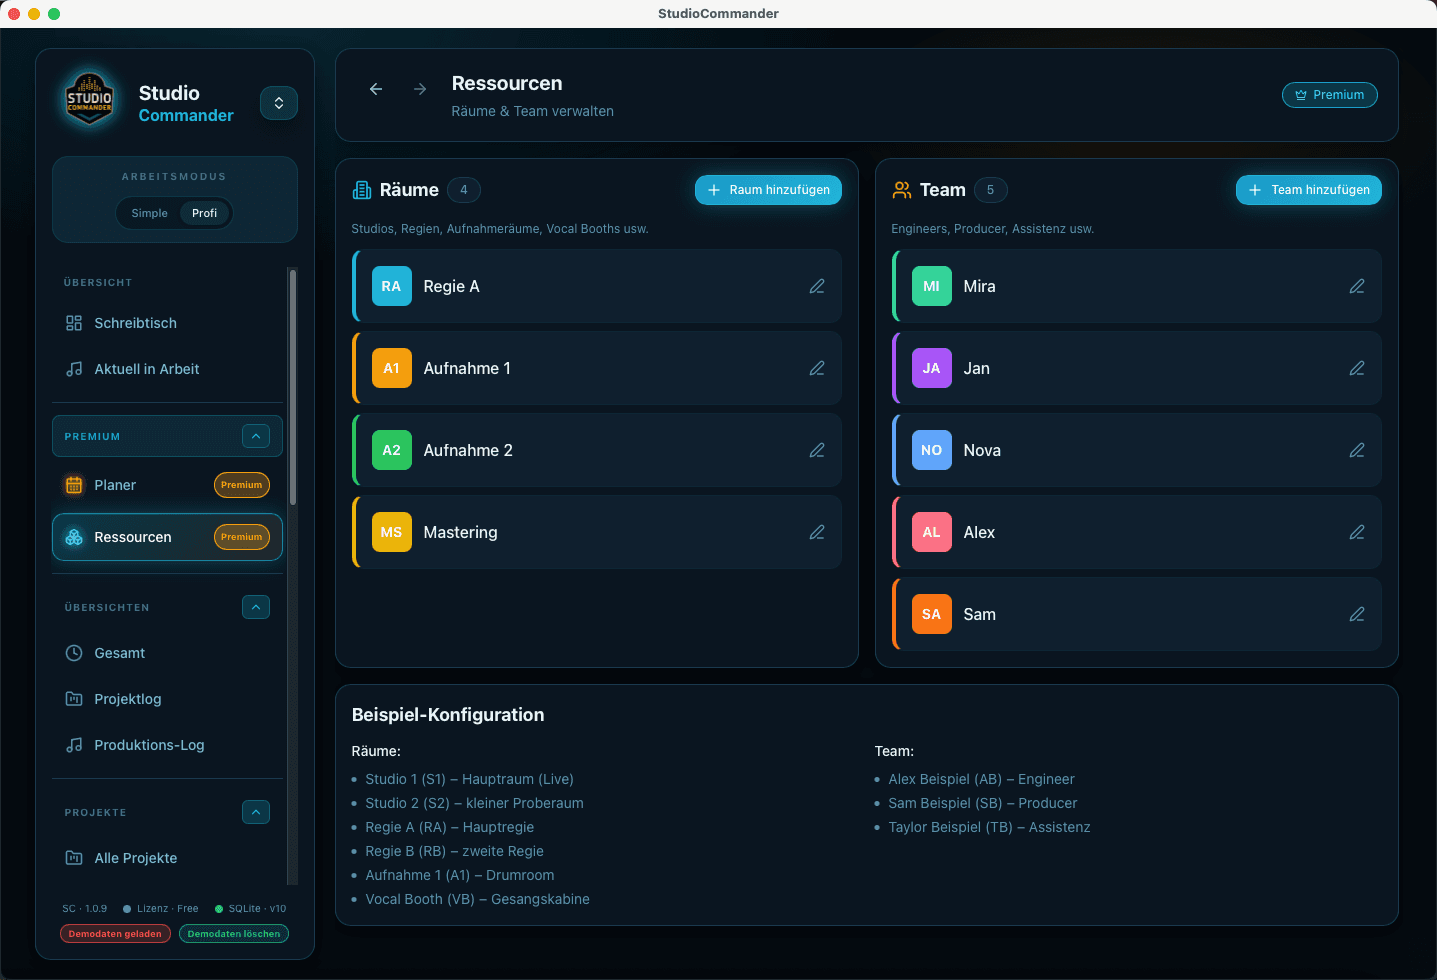Edit team member Sam
Image resolution: width=1437 pixels, height=980 pixels.
[x=1356, y=614]
